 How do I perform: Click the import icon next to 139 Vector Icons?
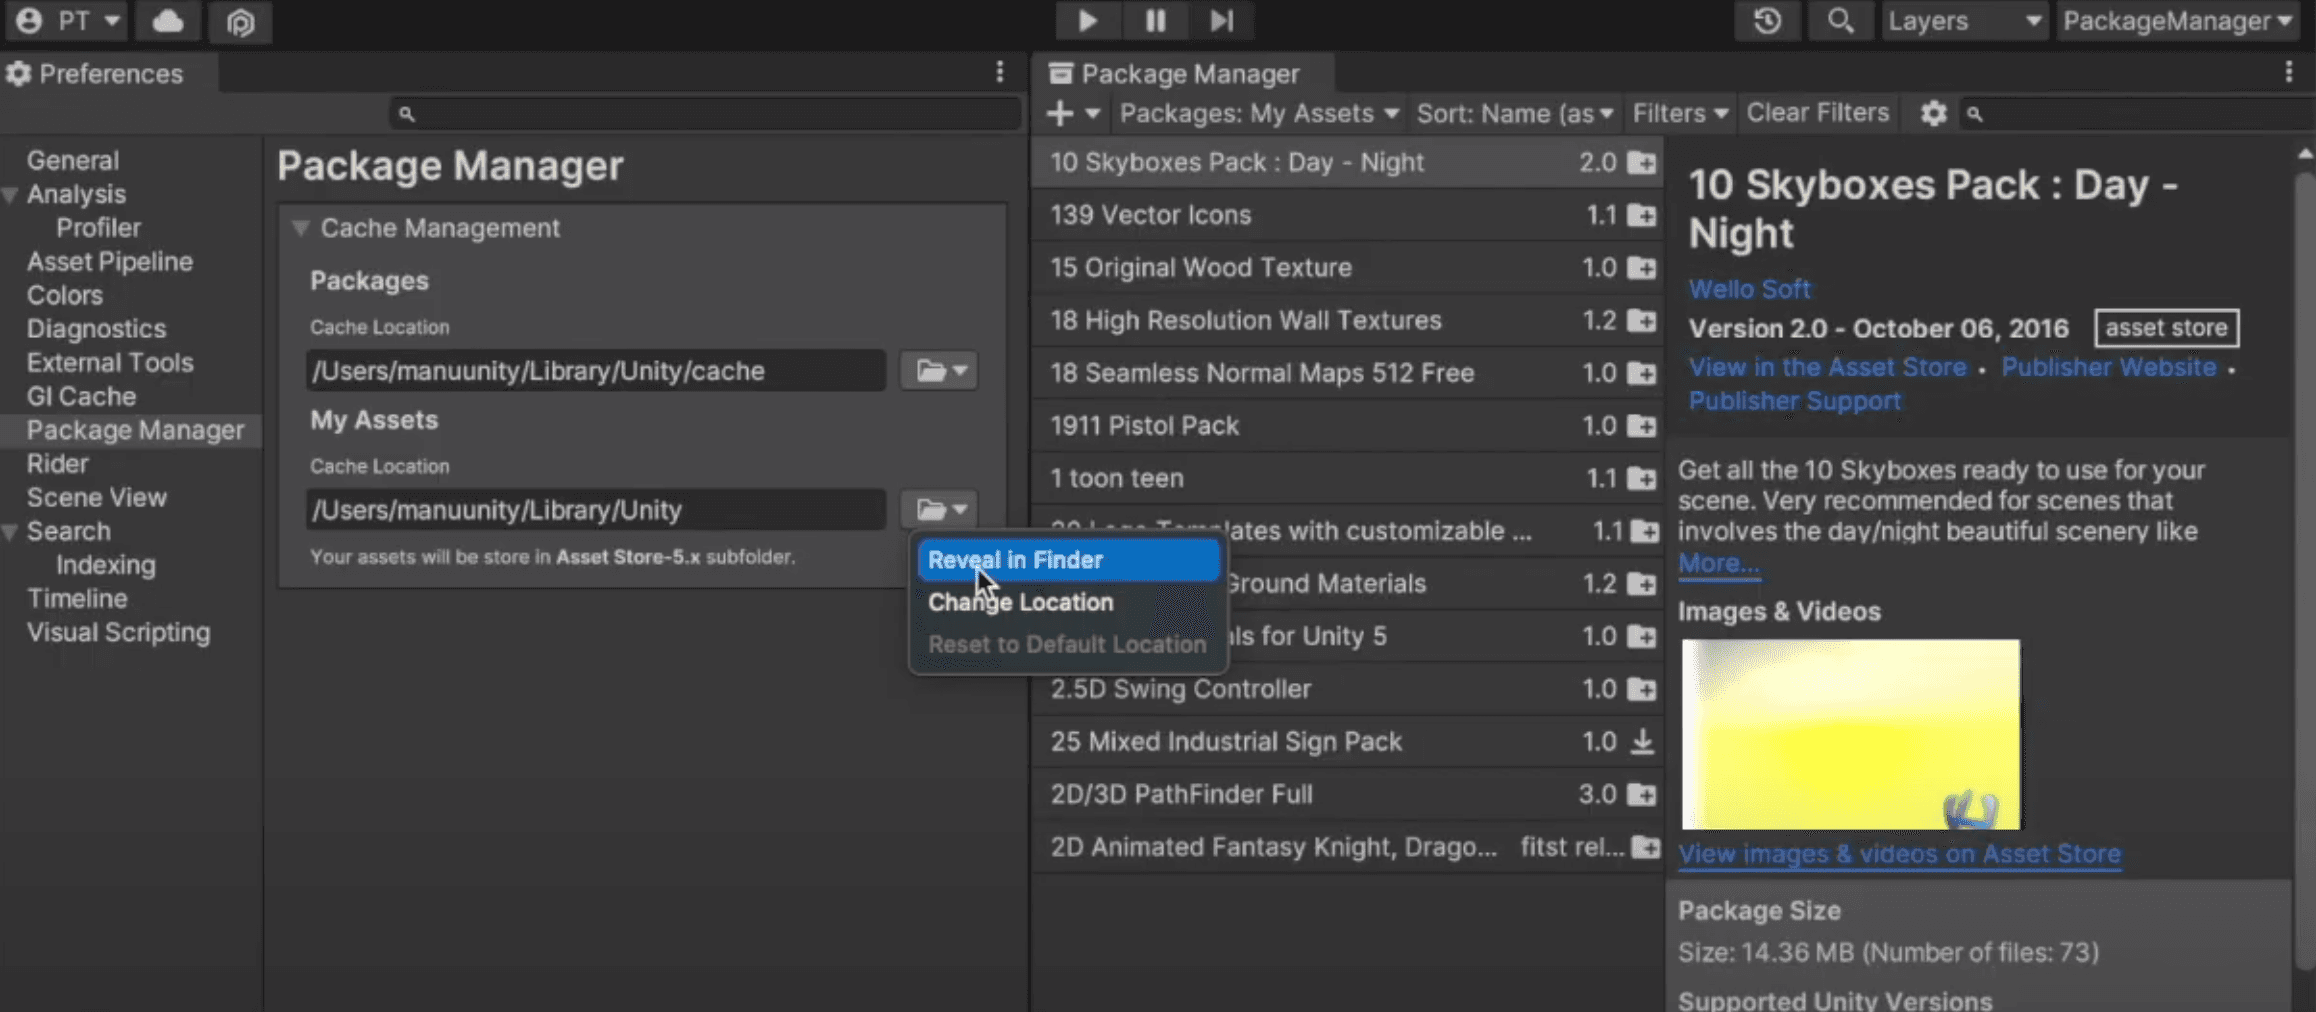click(1644, 215)
